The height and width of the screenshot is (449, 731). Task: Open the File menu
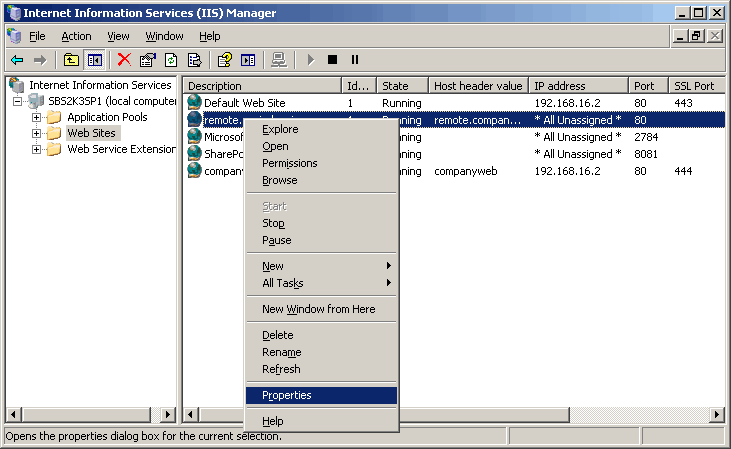[x=37, y=36]
